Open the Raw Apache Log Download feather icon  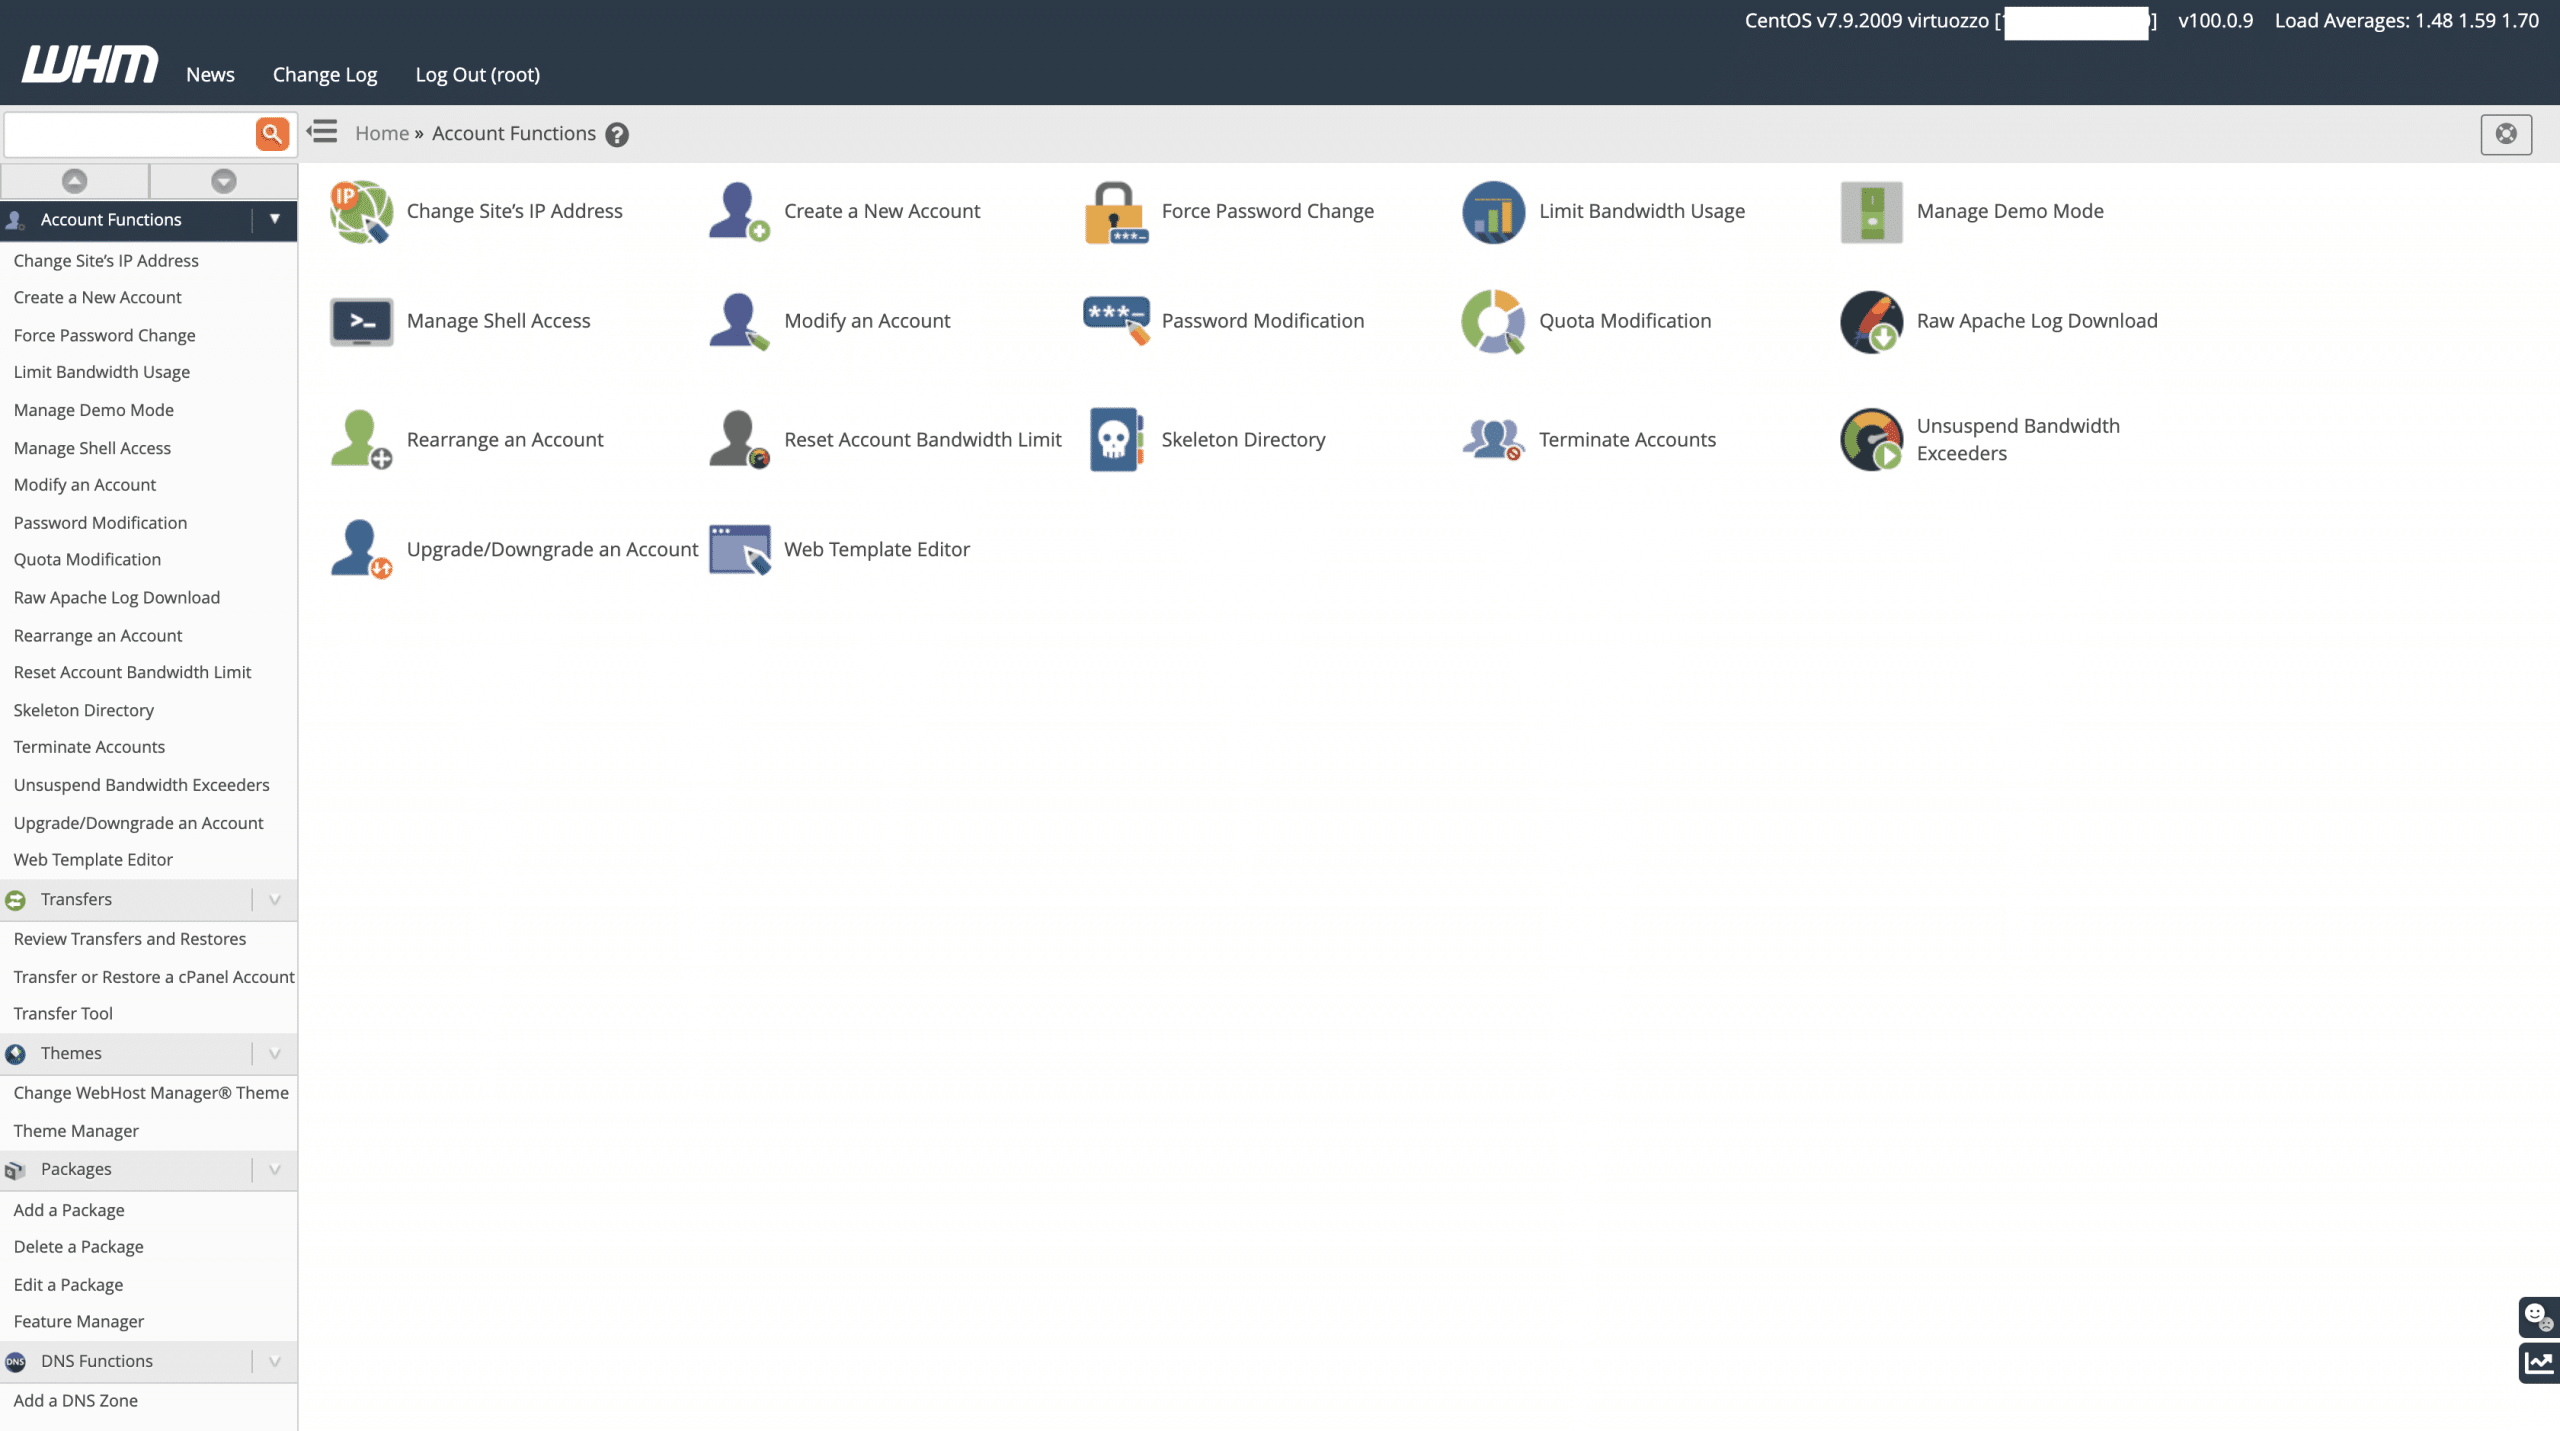(x=1871, y=321)
